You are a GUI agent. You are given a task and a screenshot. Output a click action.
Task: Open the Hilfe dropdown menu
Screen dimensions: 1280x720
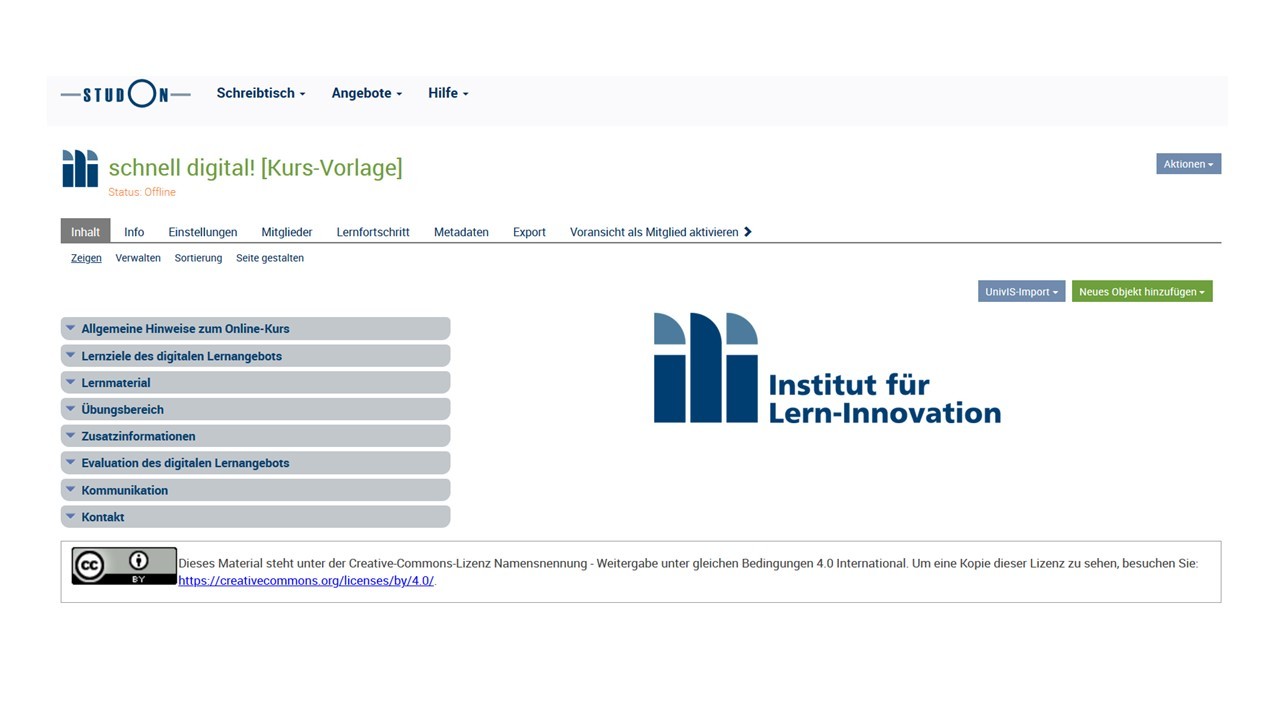click(448, 93)
